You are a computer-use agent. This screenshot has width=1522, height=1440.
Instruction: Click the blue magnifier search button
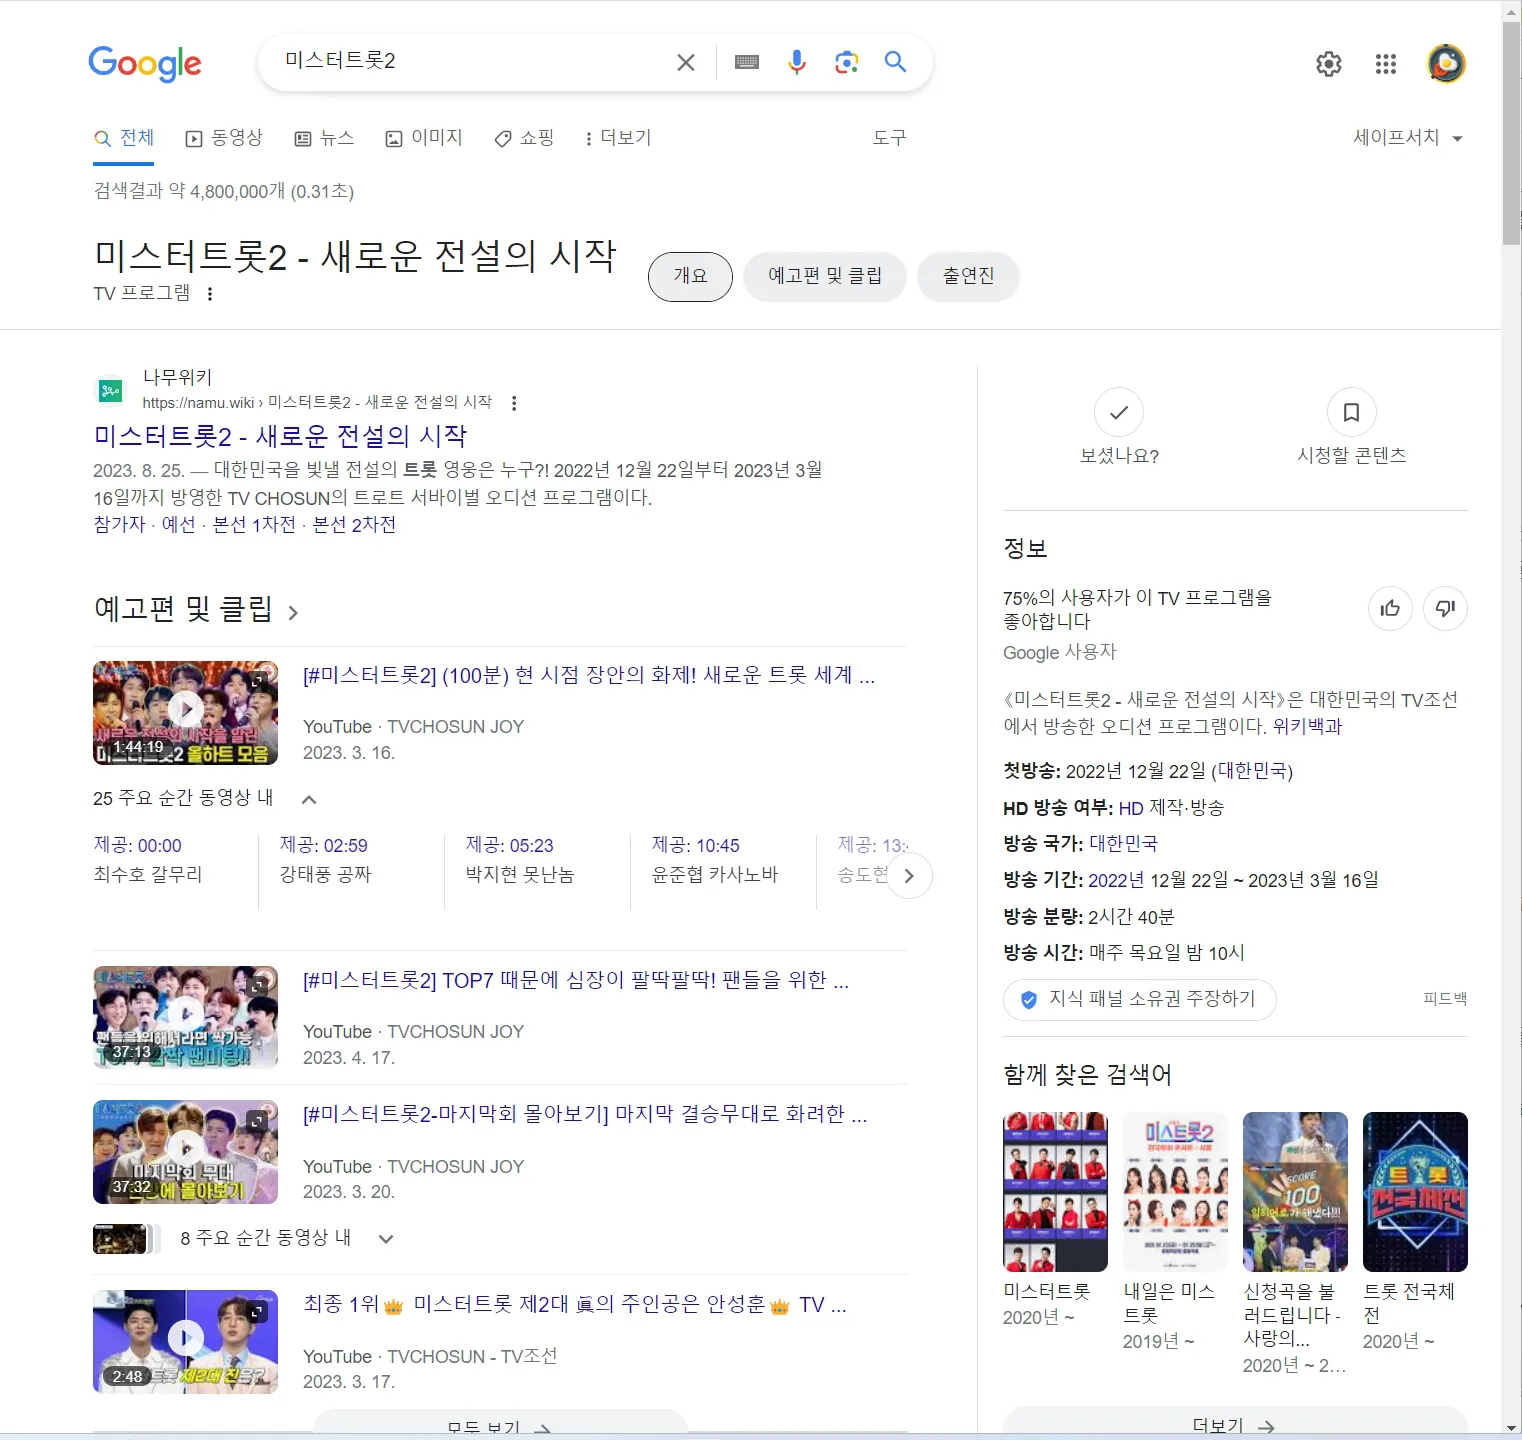click(896, 62)
